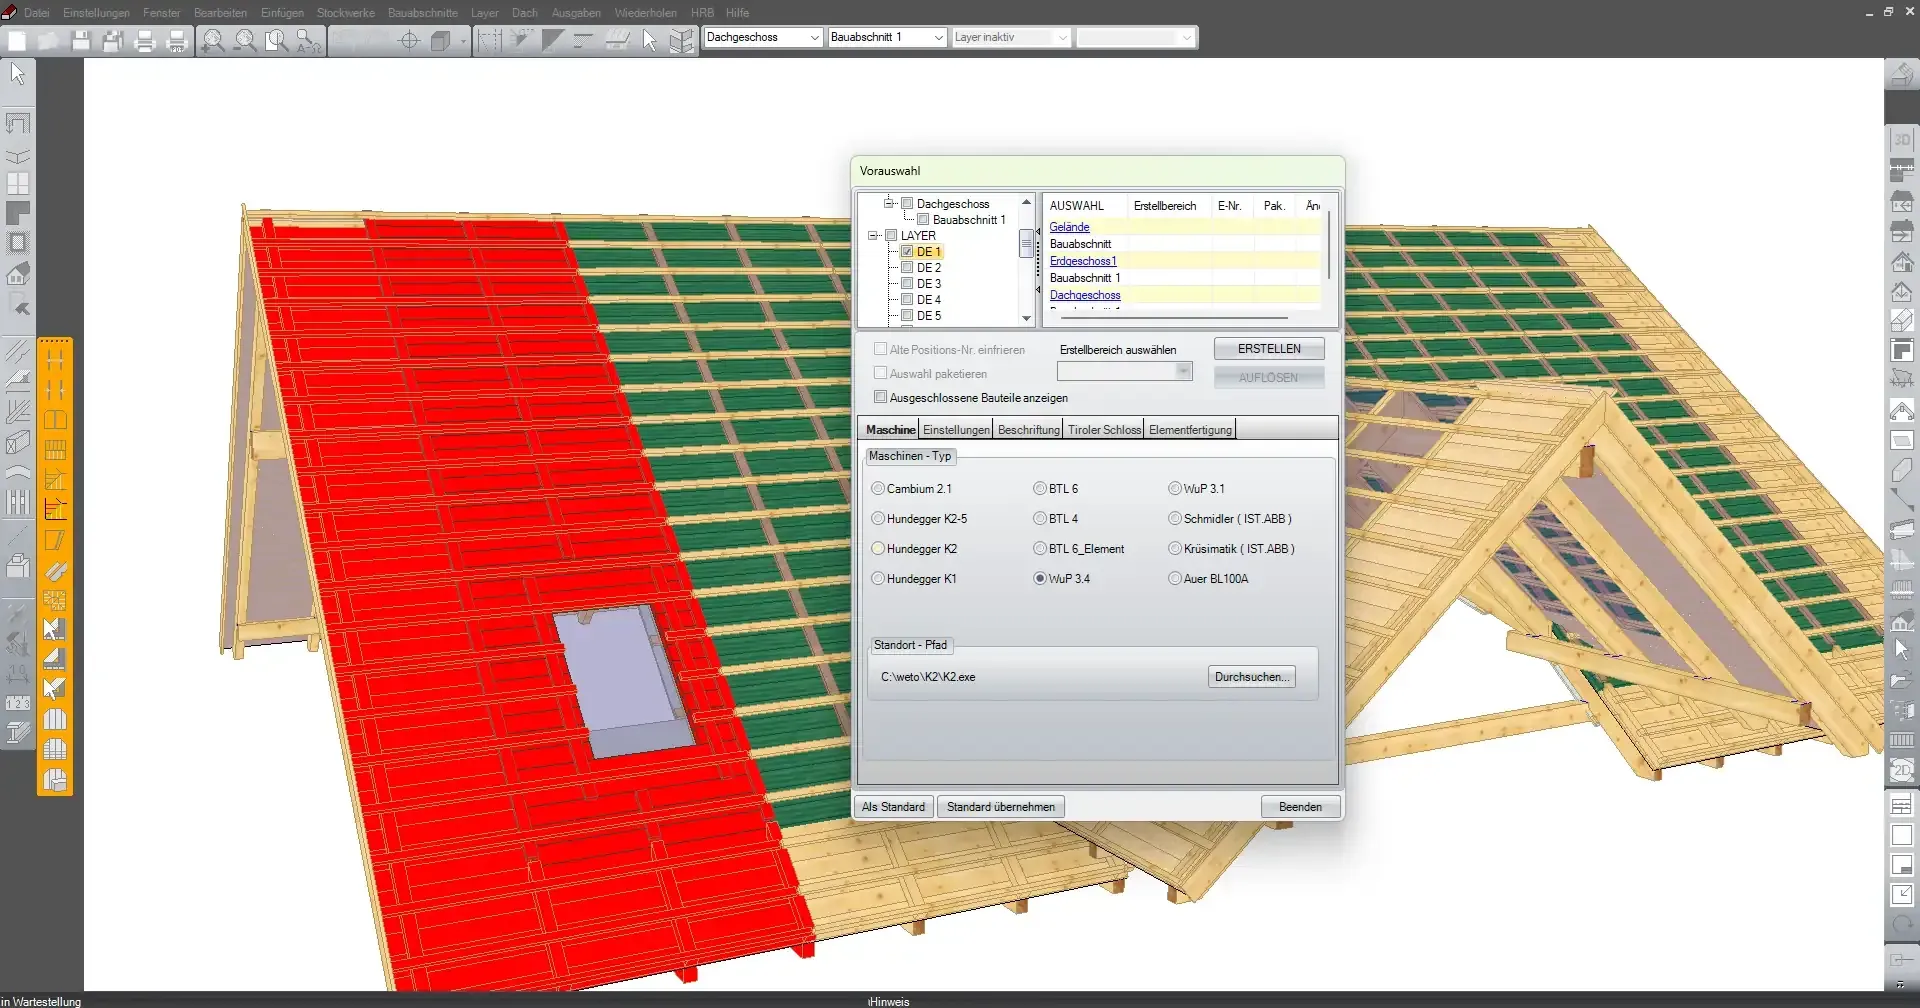The width and height of the screenshot is (1920, 1008).
Task: Open the Dachgeschoss storey dropdown
Action: click(814, 38)
